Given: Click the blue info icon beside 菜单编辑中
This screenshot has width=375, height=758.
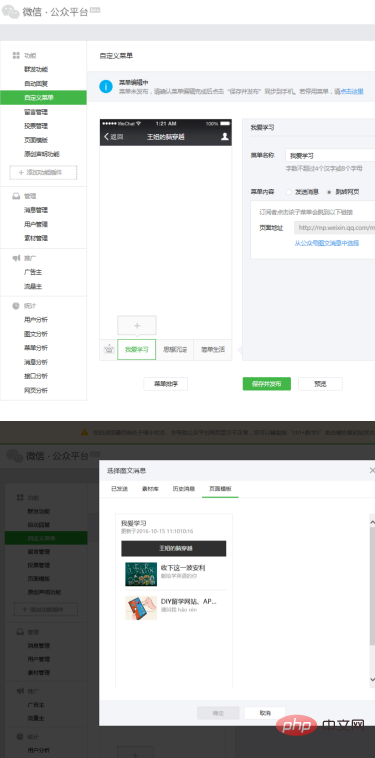Looking at the screenshot, I should pyautogui.click(x=106, y=87).
